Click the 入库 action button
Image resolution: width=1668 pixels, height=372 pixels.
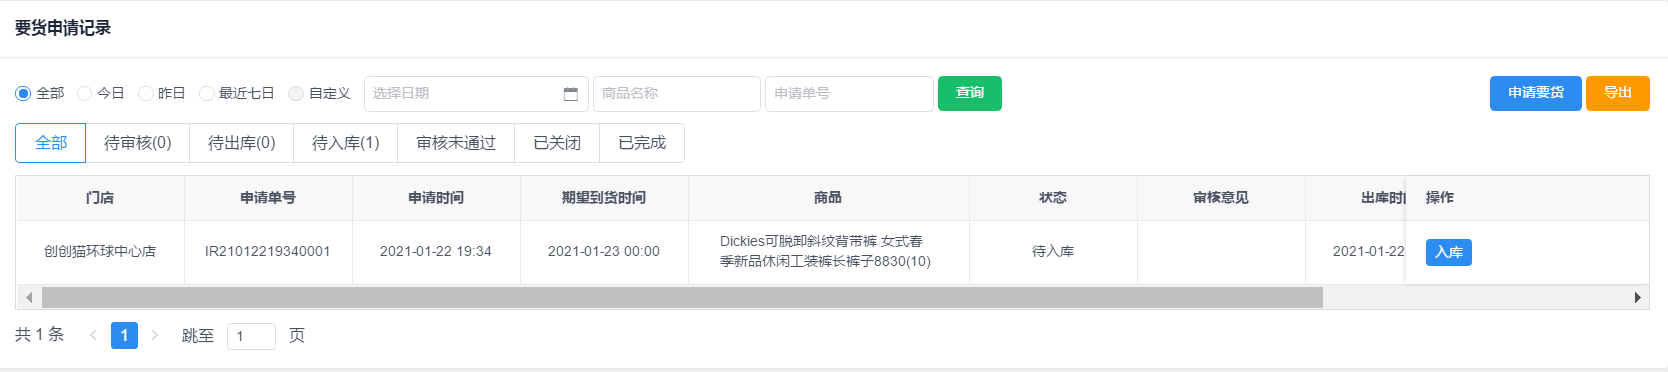click(1449, 252)
